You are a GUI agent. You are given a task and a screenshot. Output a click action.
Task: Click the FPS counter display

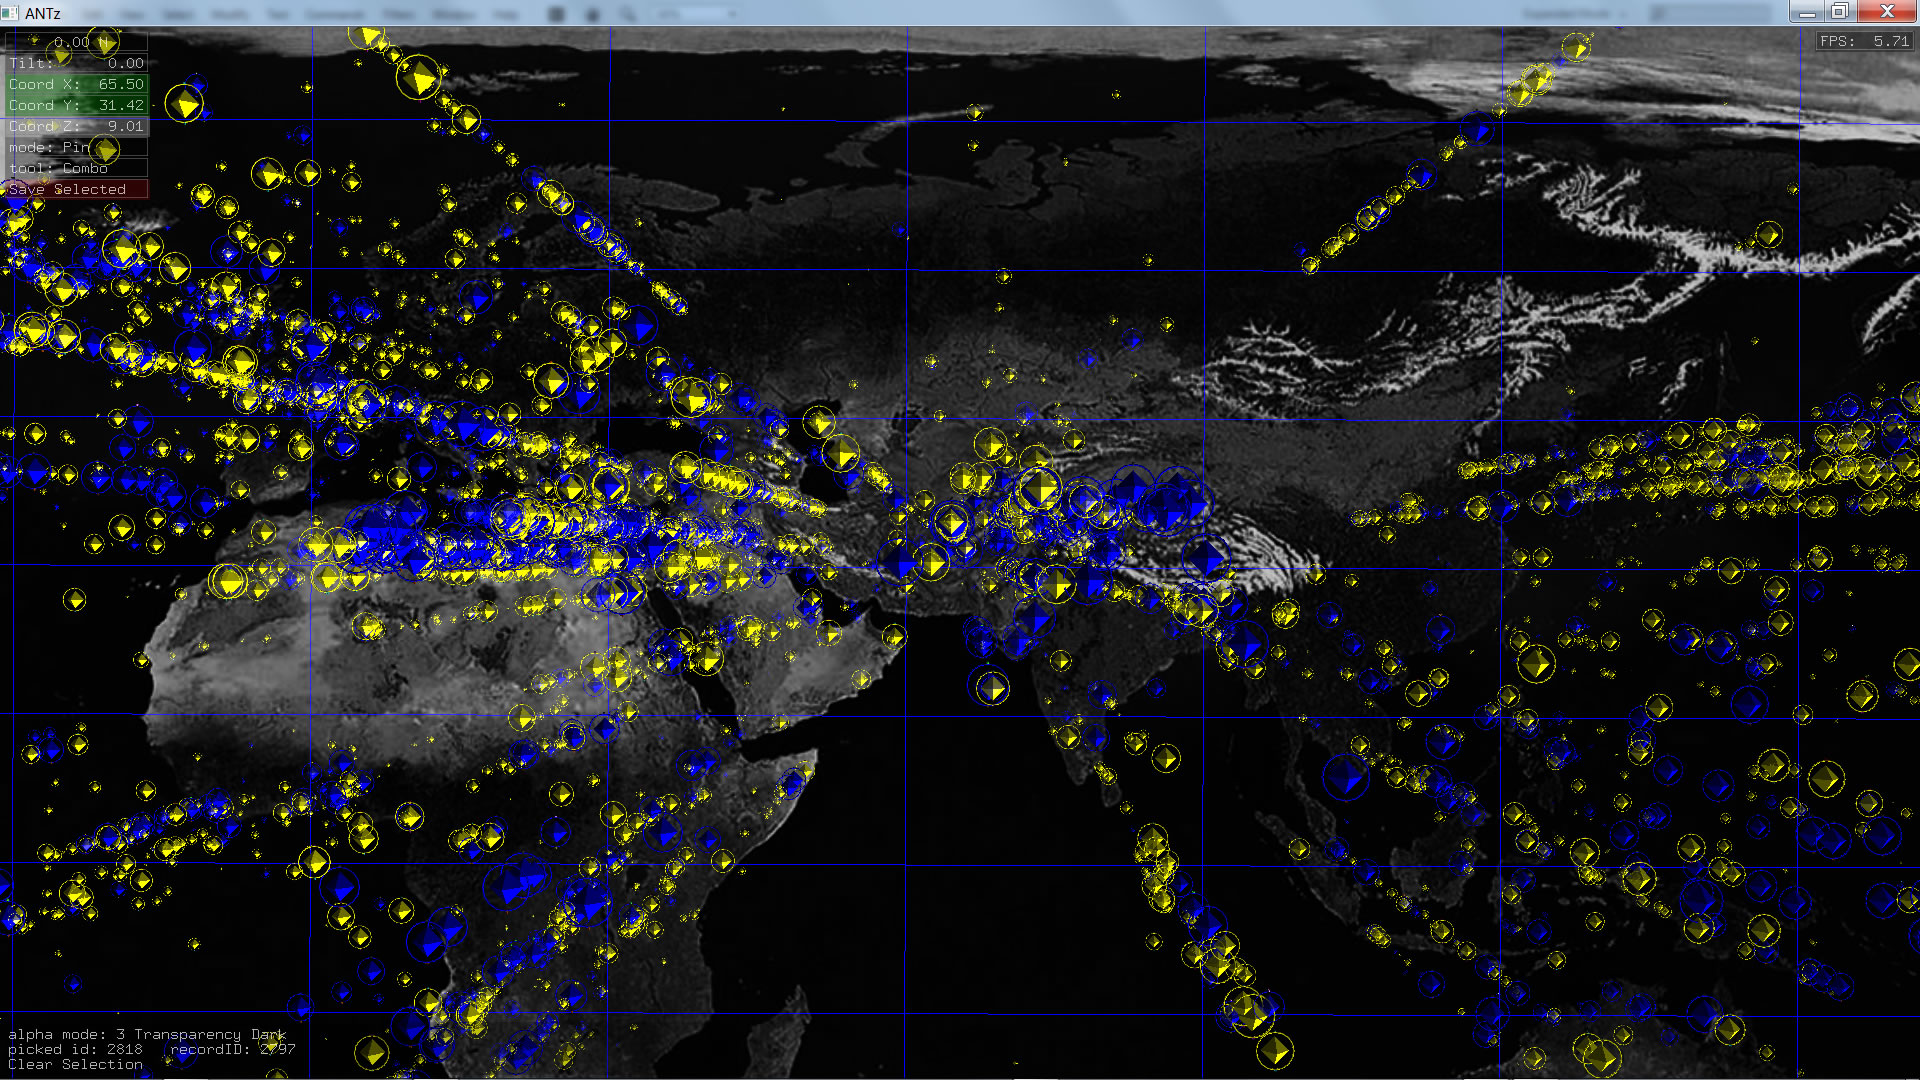tap(1864, 41)
